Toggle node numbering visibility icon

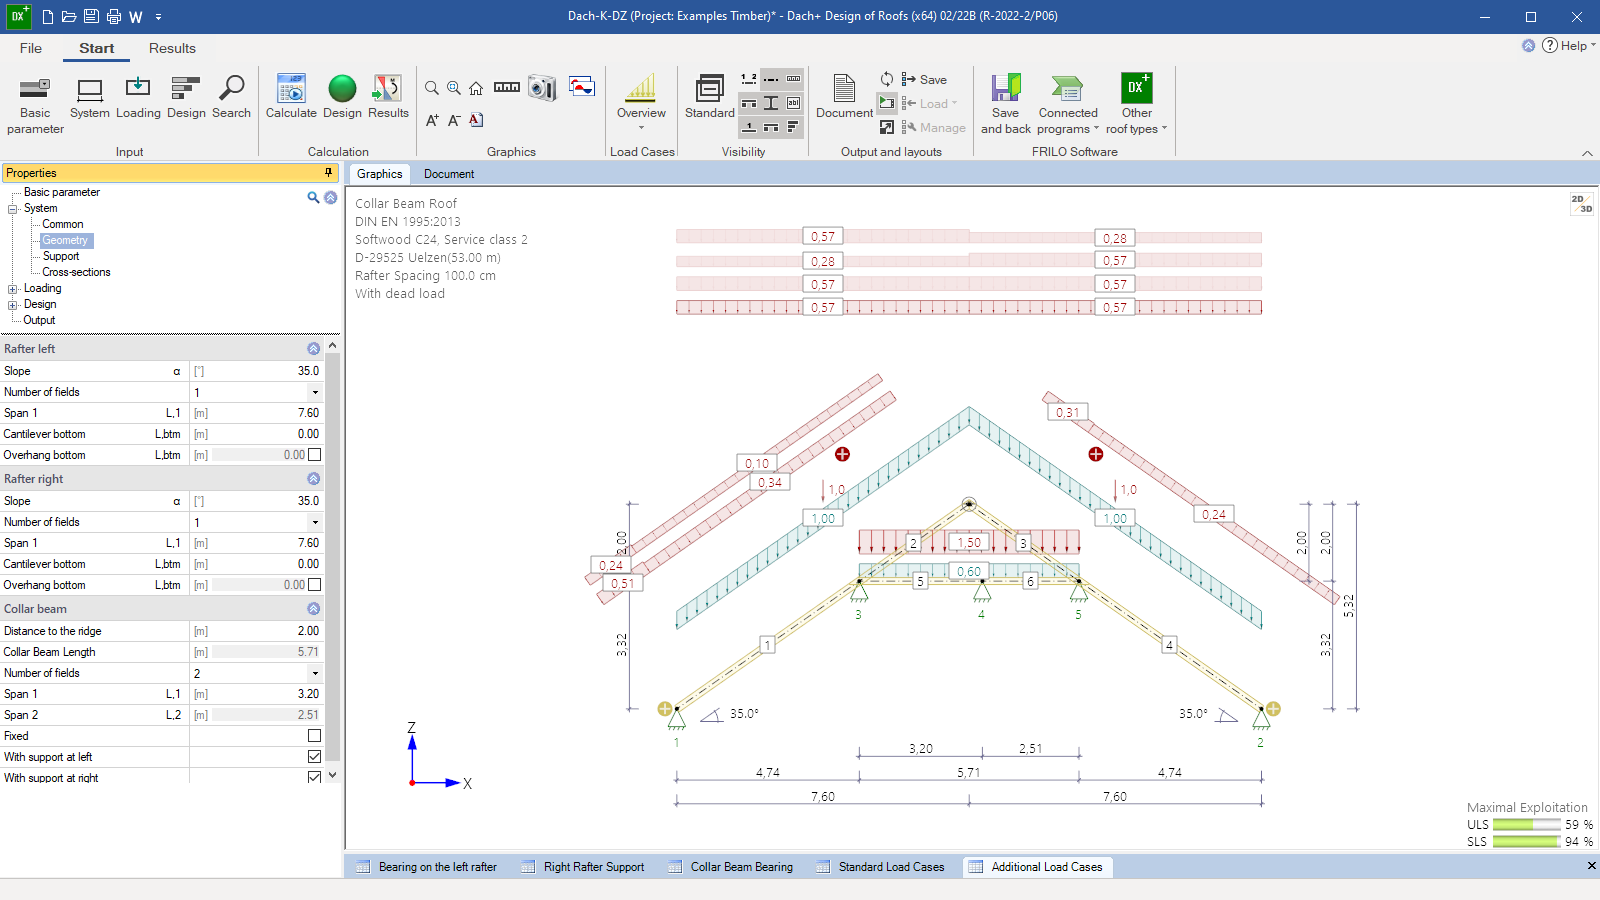coord(749,78)
